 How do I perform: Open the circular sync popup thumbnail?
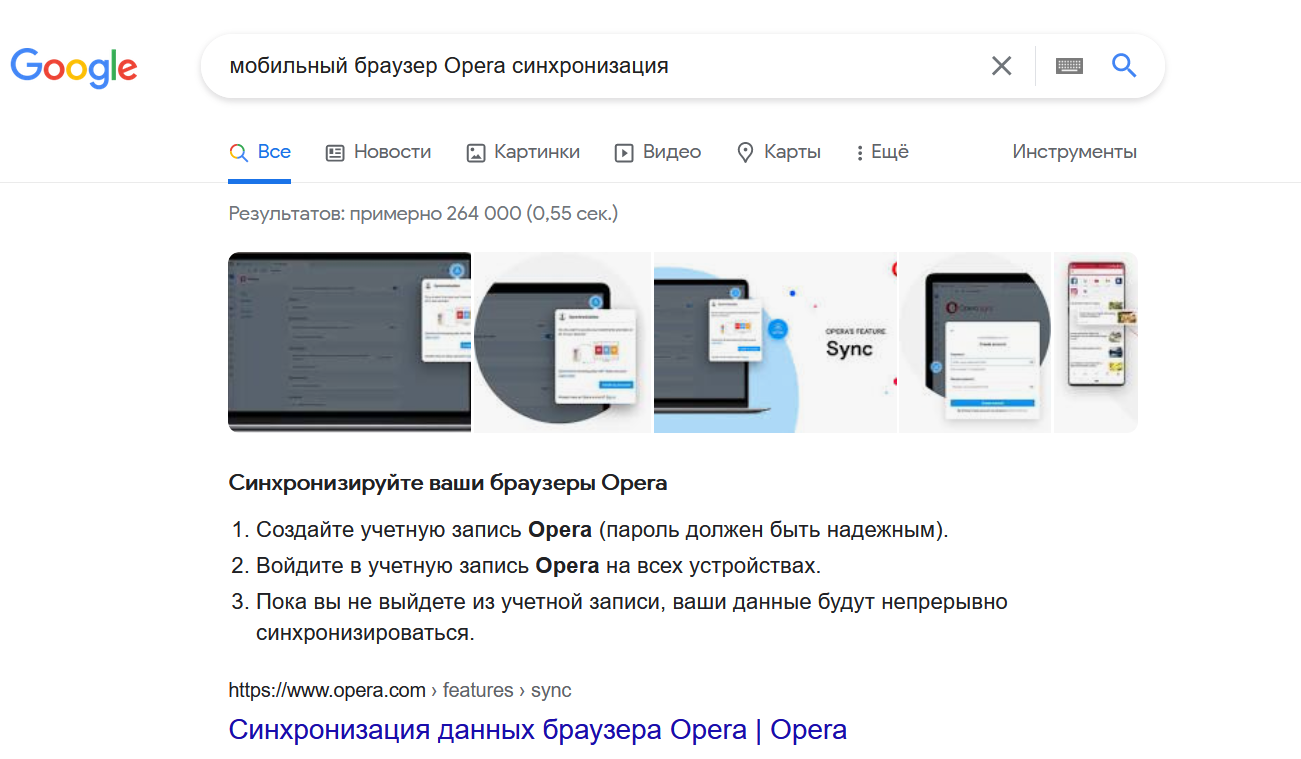click(x=562, y=342)
